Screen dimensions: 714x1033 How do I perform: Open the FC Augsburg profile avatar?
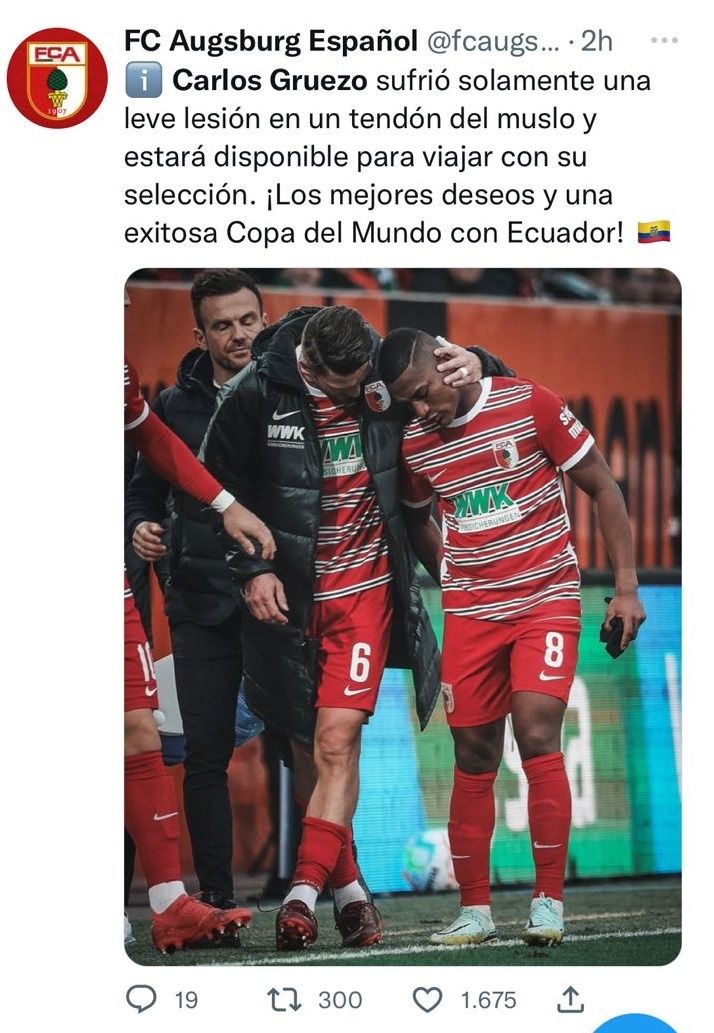point(57,78)
